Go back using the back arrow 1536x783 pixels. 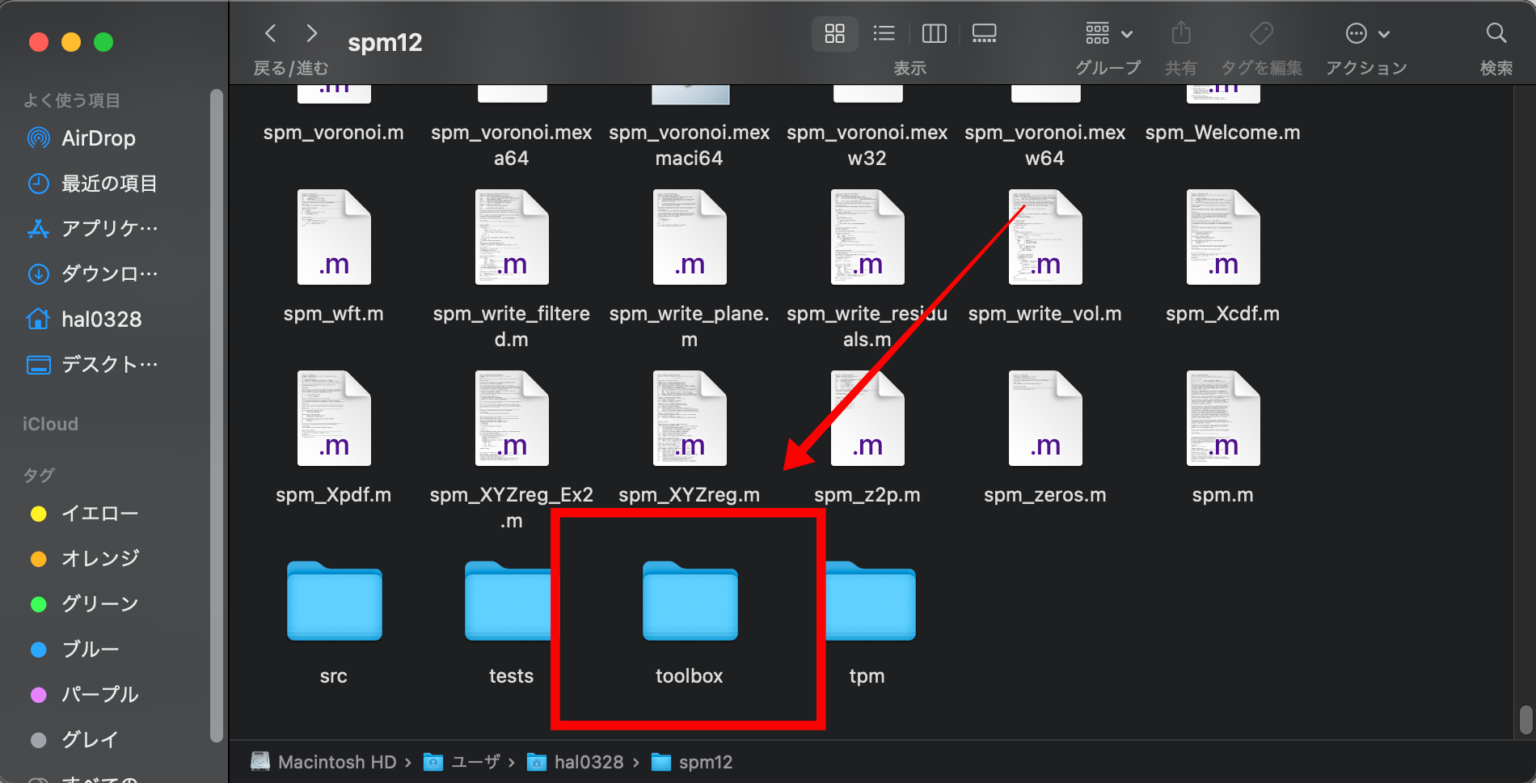click(x=270, y=33)
